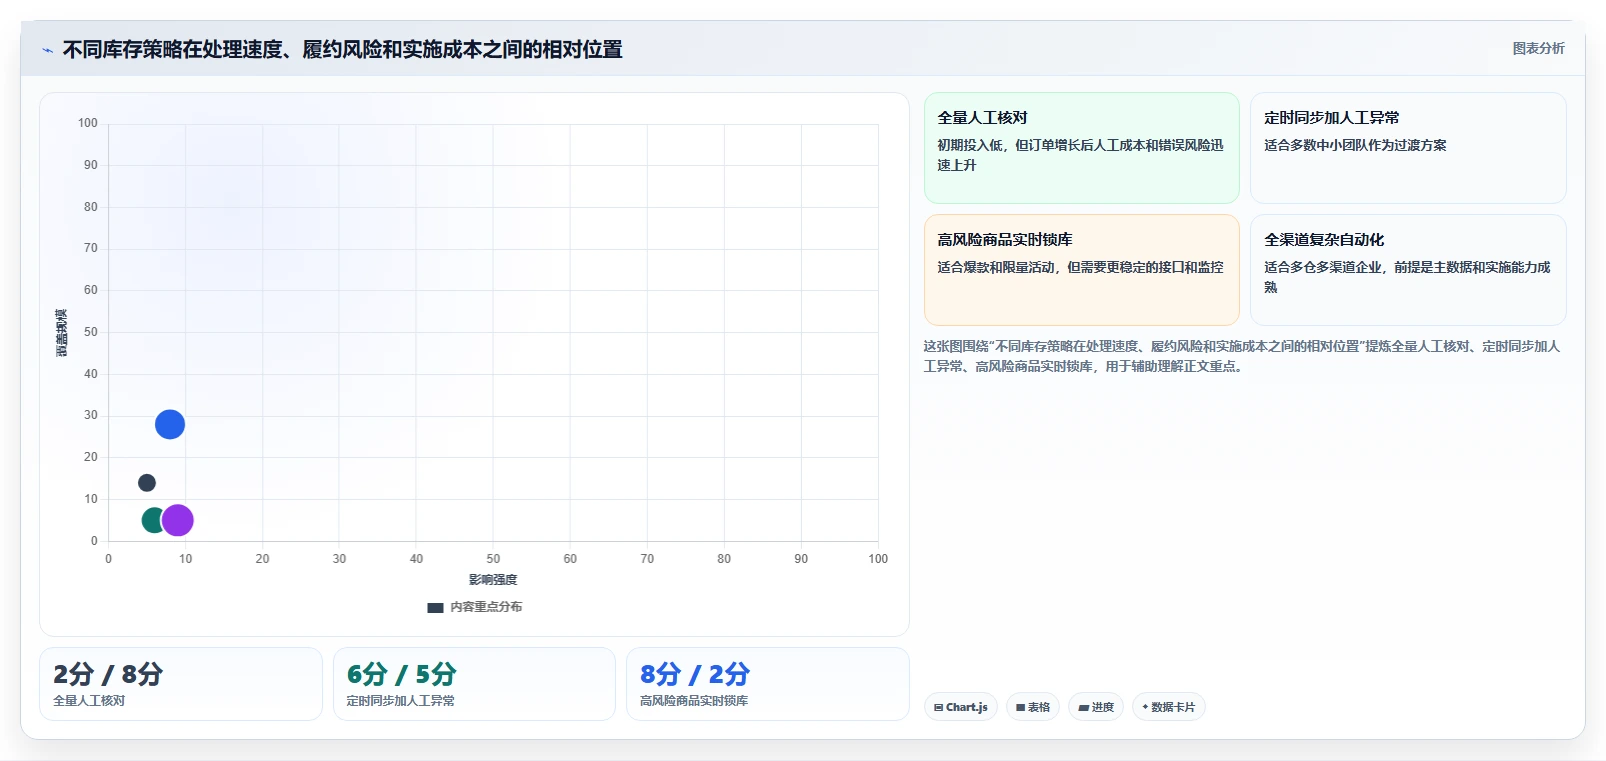The height and width of the screenshot is (761, 1606).
Task: Click the 覆盖规模 y-axis title
Action: (x=62, y=333)
